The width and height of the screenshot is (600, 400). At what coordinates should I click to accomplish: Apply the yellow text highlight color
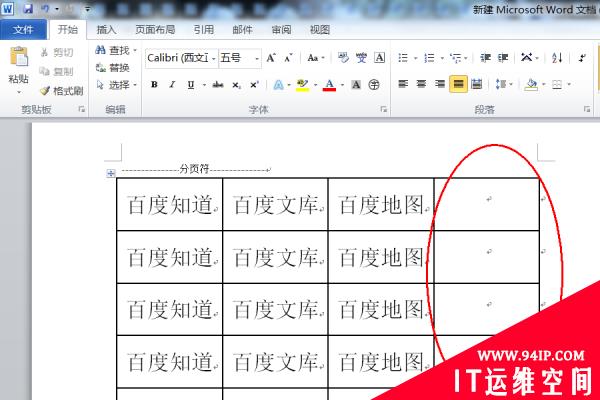pyautogui.click(x=302, y=85)
